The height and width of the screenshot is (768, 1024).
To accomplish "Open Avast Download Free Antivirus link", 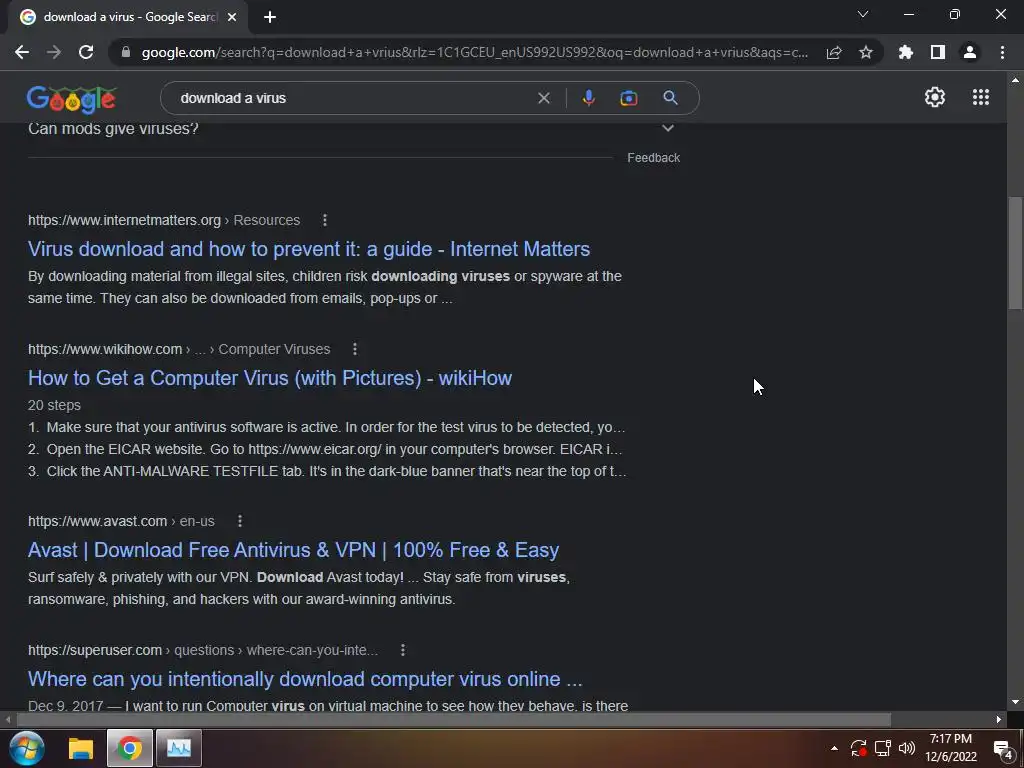I will (293, 550).
